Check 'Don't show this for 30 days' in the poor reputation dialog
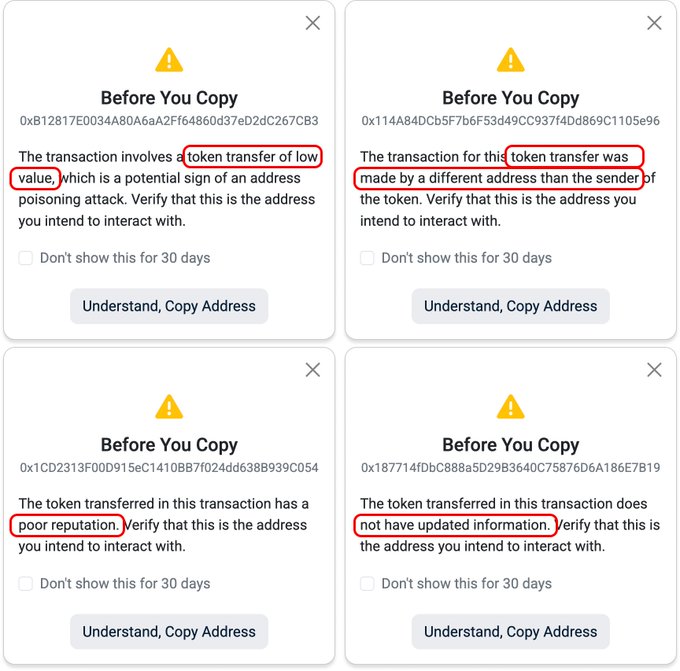 [x=26, y=583]
